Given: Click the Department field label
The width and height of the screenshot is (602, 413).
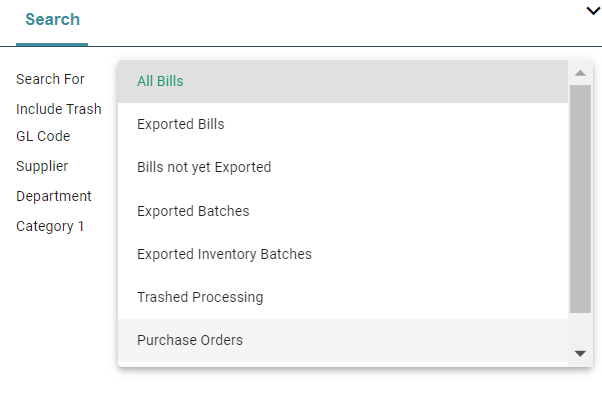Looking at the screenshot, I should click(x=54, y=196).
